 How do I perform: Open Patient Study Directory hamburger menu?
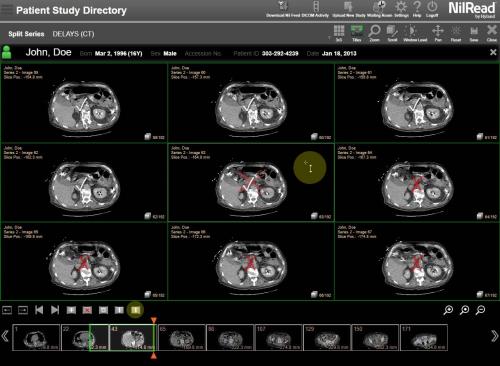click(7, 9)
